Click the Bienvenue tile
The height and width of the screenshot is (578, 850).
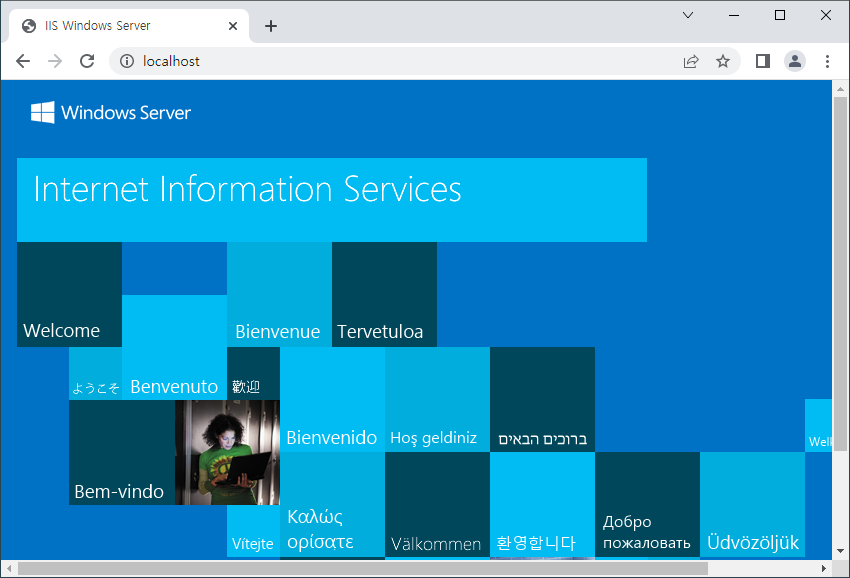(x=279, y=294)
